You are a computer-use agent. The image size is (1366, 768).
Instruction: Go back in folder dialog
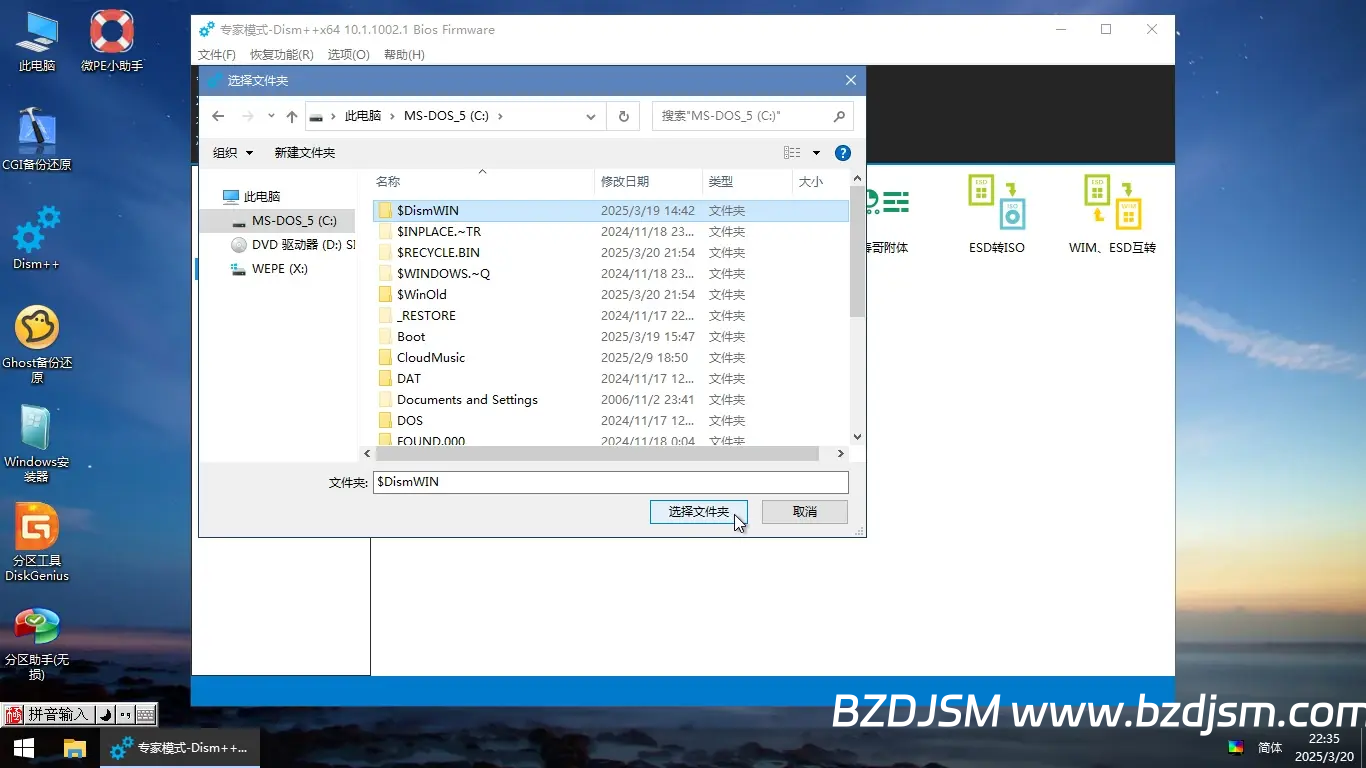click(x=218, y=116)
